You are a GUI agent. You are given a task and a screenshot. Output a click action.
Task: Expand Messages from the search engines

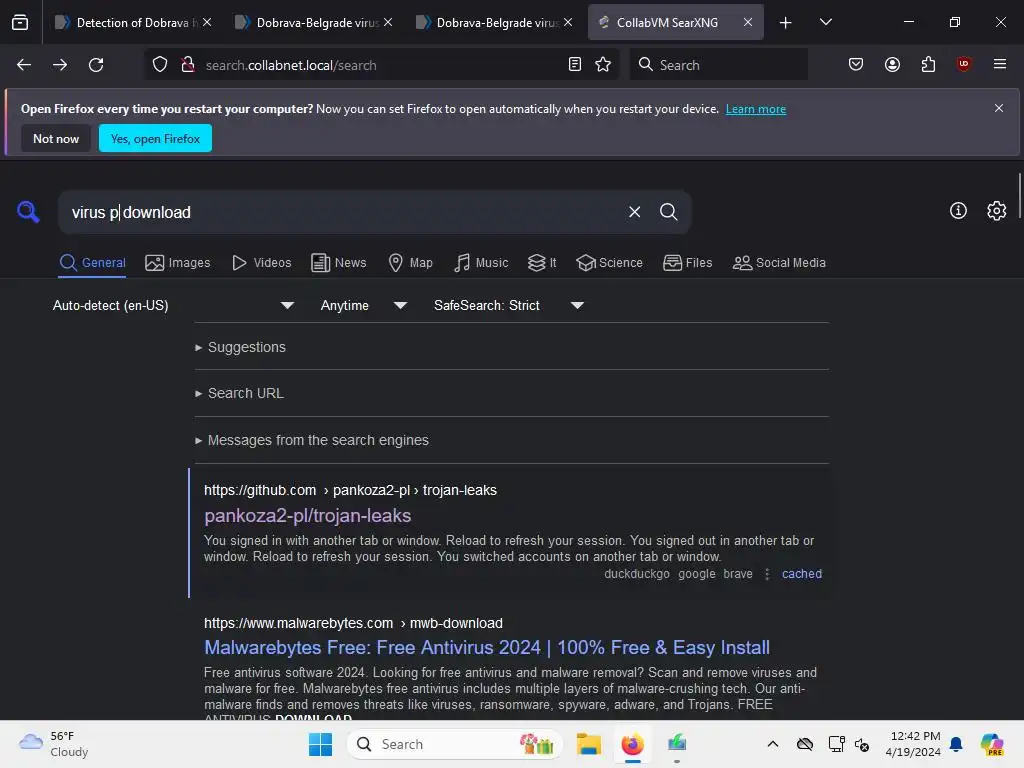coord(312,440)
